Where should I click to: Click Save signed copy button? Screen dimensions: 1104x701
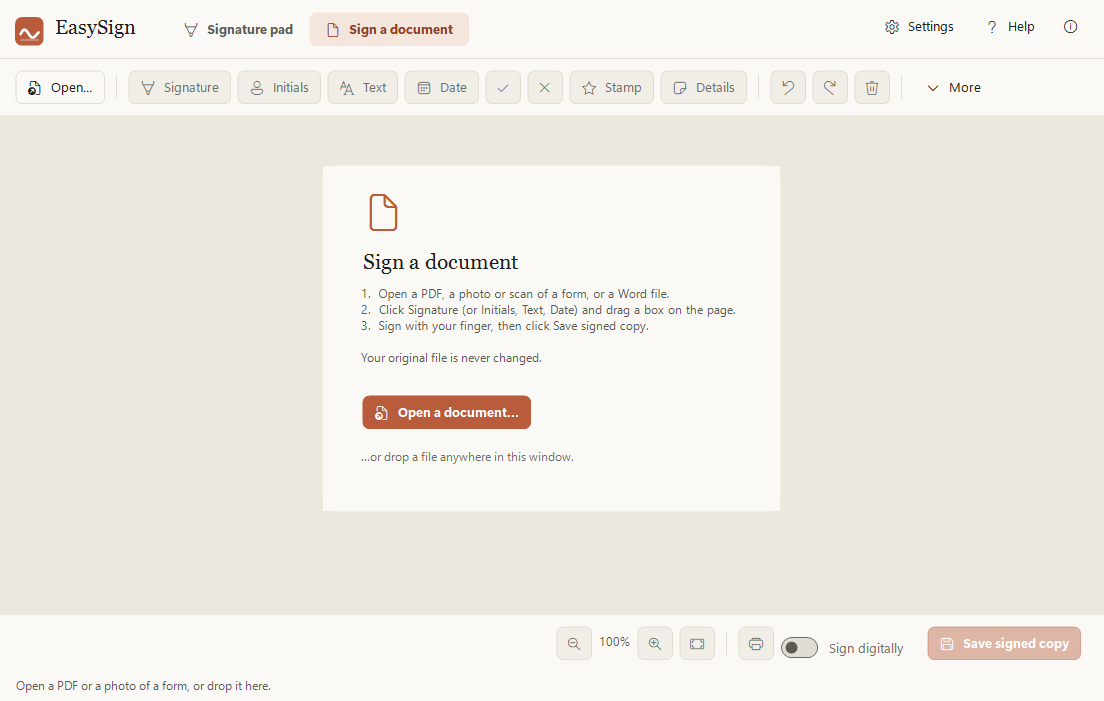pyautogui.click(x=1004, y=643)
